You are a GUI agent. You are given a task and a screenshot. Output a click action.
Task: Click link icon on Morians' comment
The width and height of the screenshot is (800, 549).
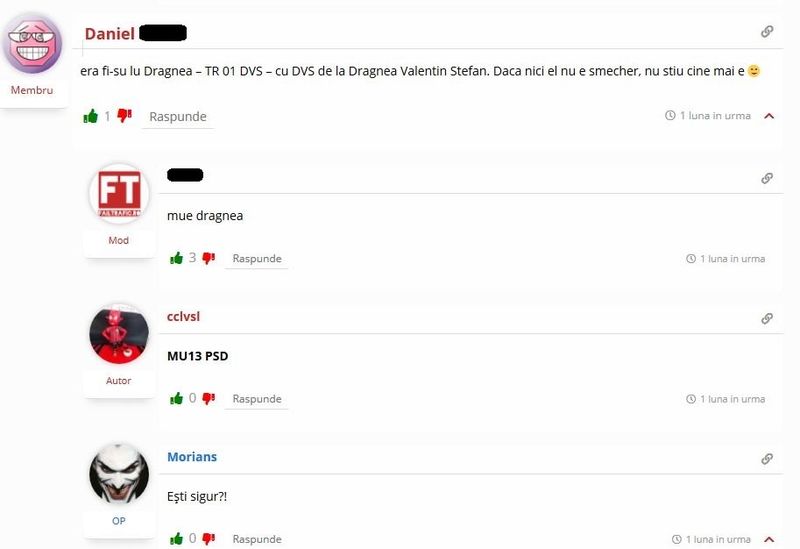[767, 459]
